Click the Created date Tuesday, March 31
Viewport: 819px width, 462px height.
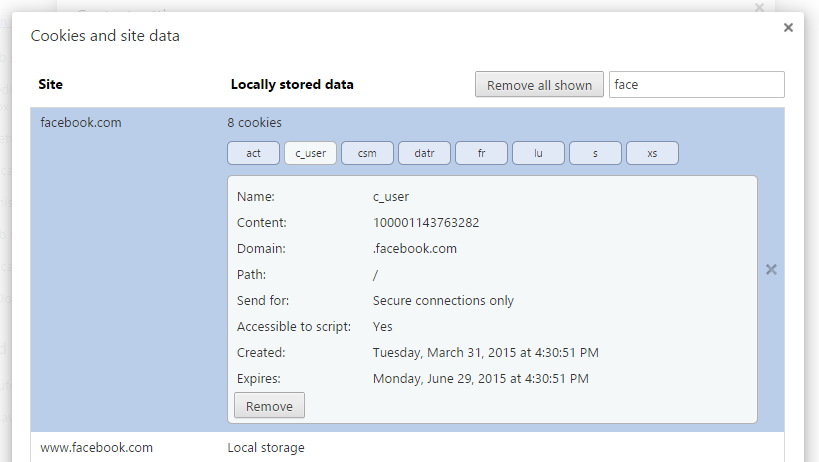[485, 353]
